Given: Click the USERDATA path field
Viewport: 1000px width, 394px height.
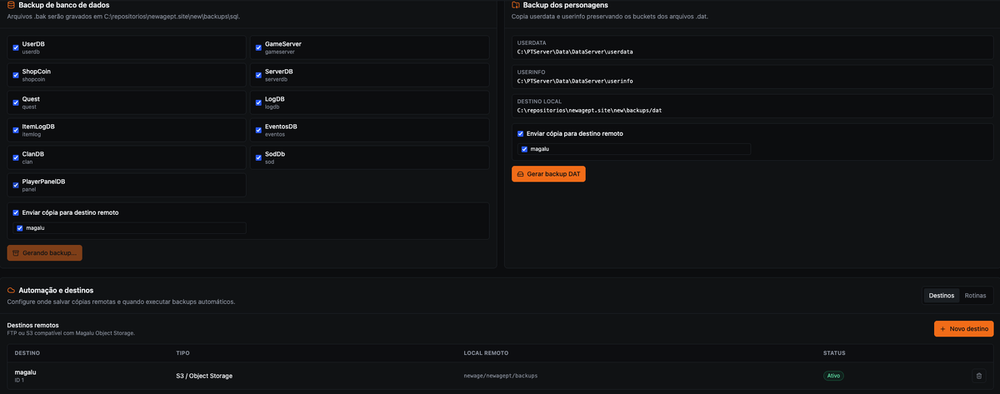Looking at the screenshot, I should tap(753, 47).
